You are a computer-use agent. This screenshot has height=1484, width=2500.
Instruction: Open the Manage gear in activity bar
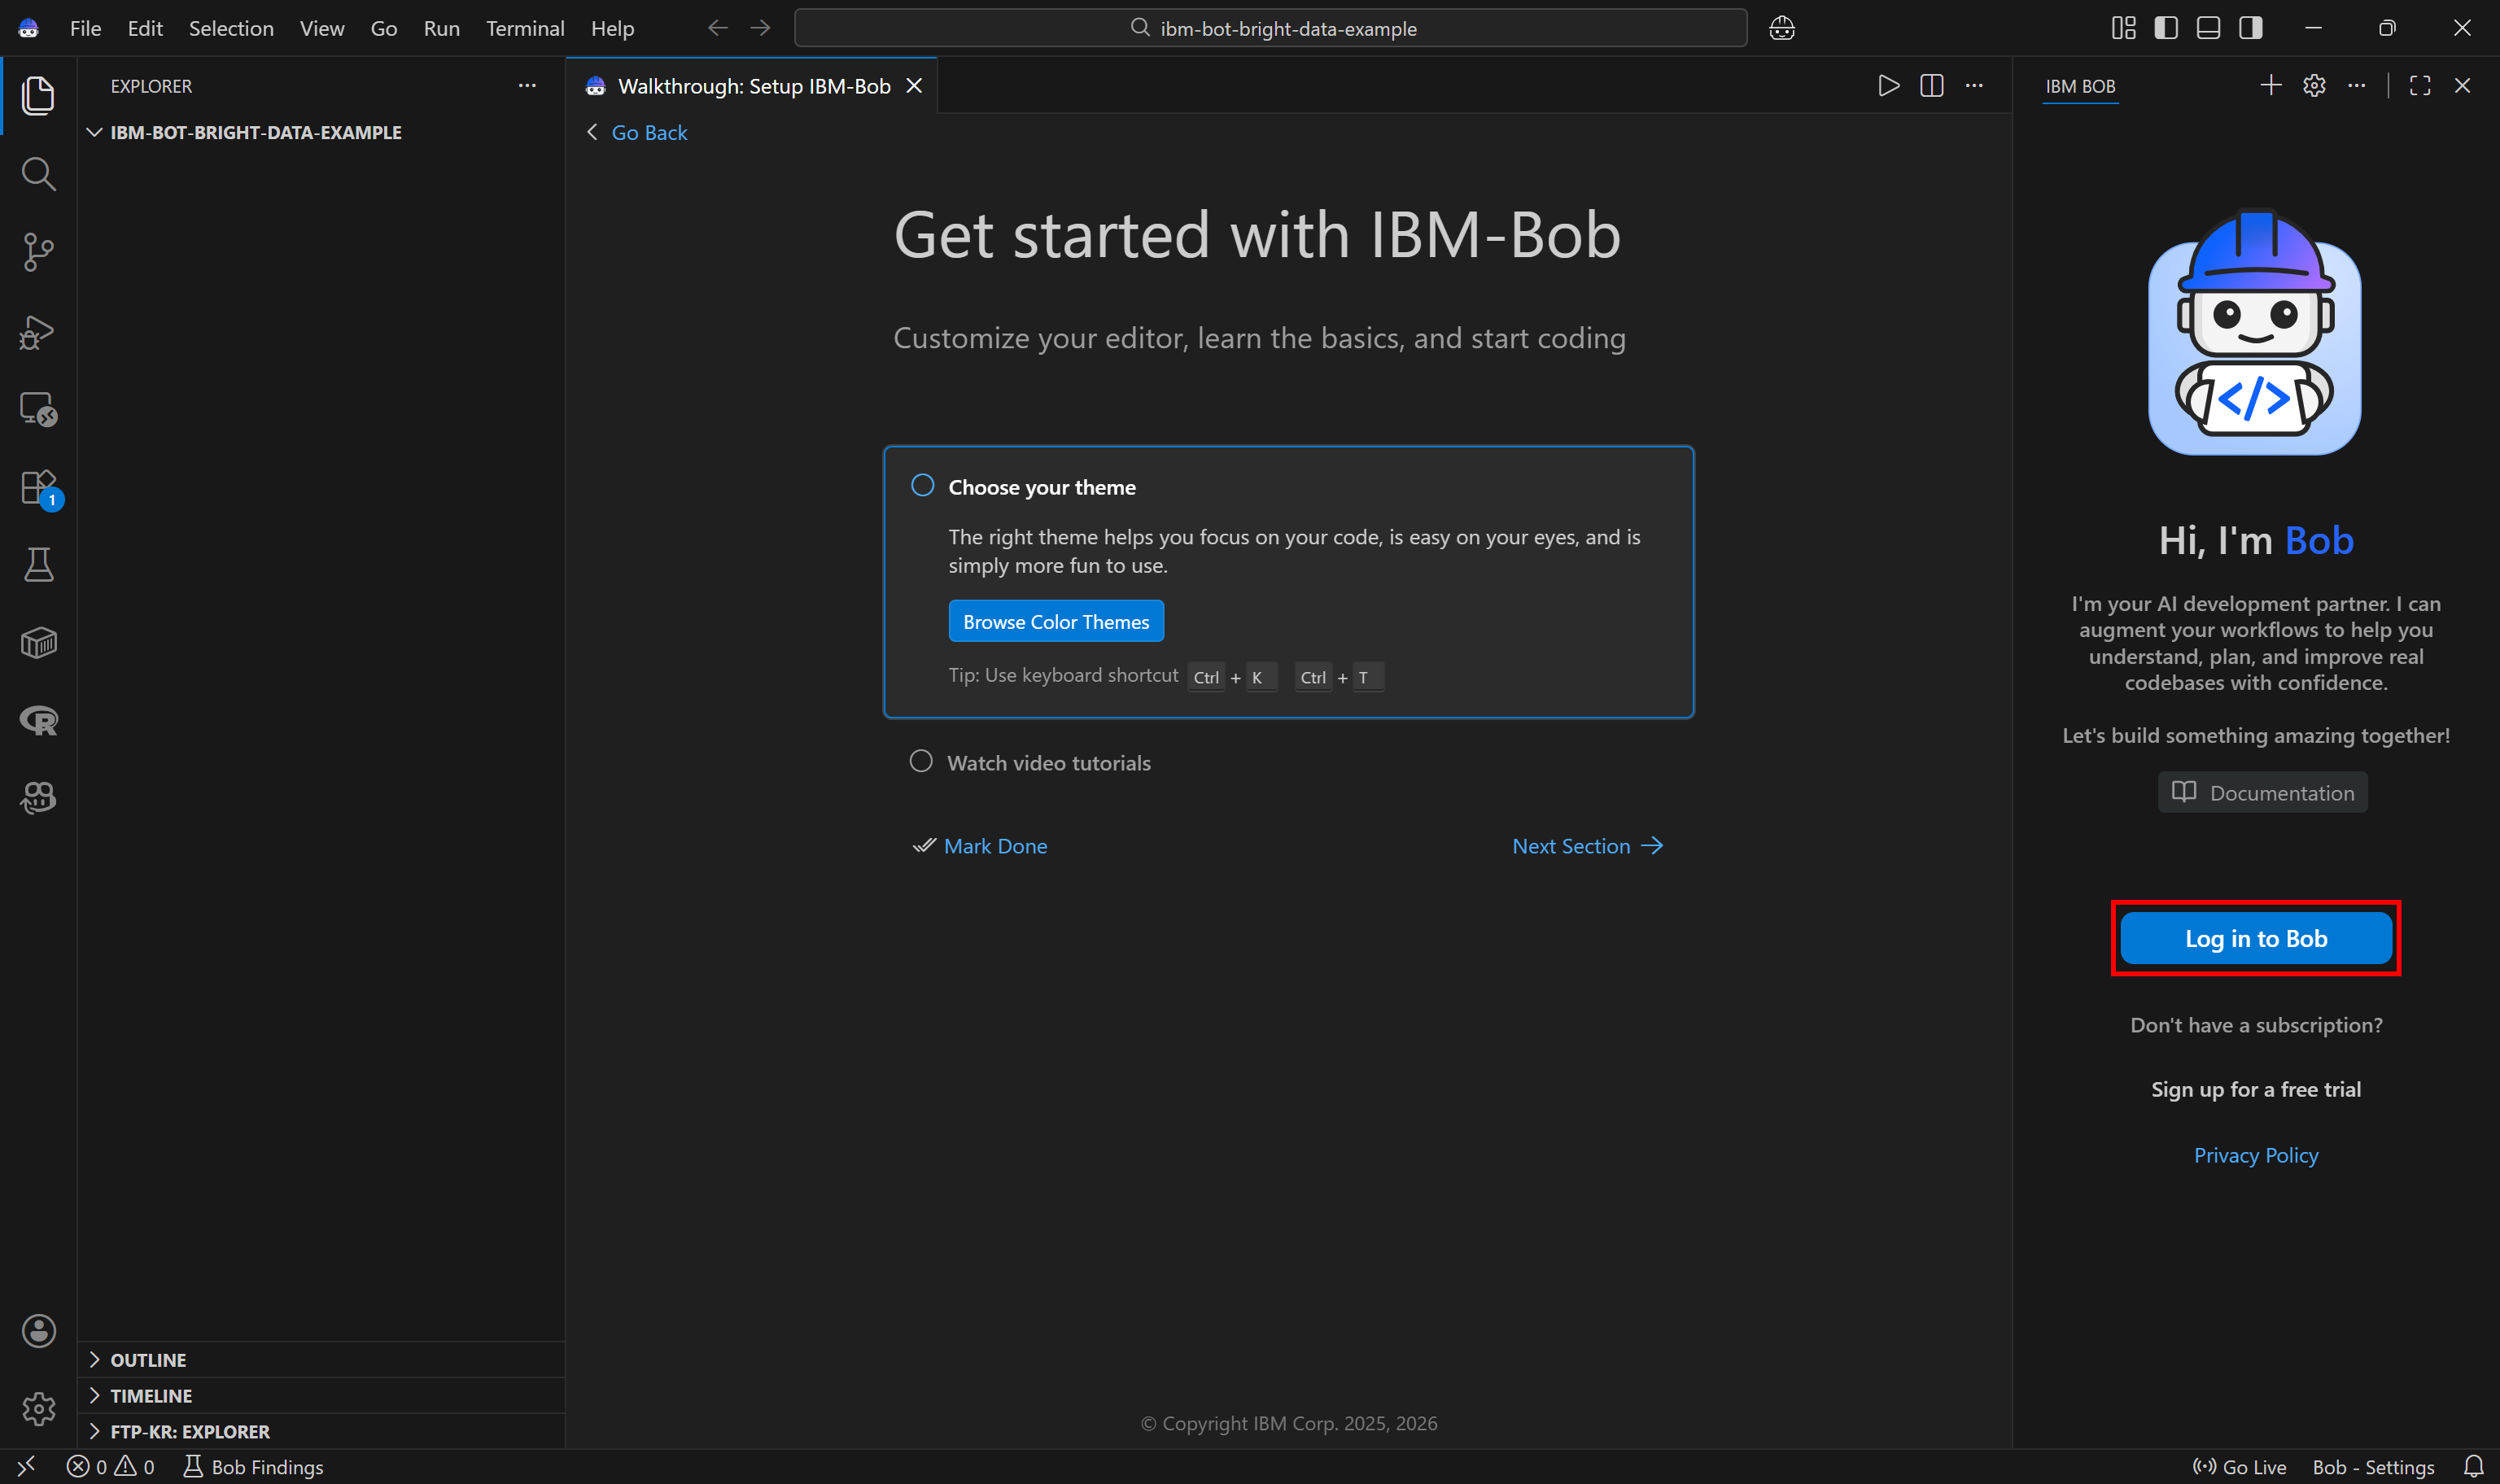[38, 1409]
